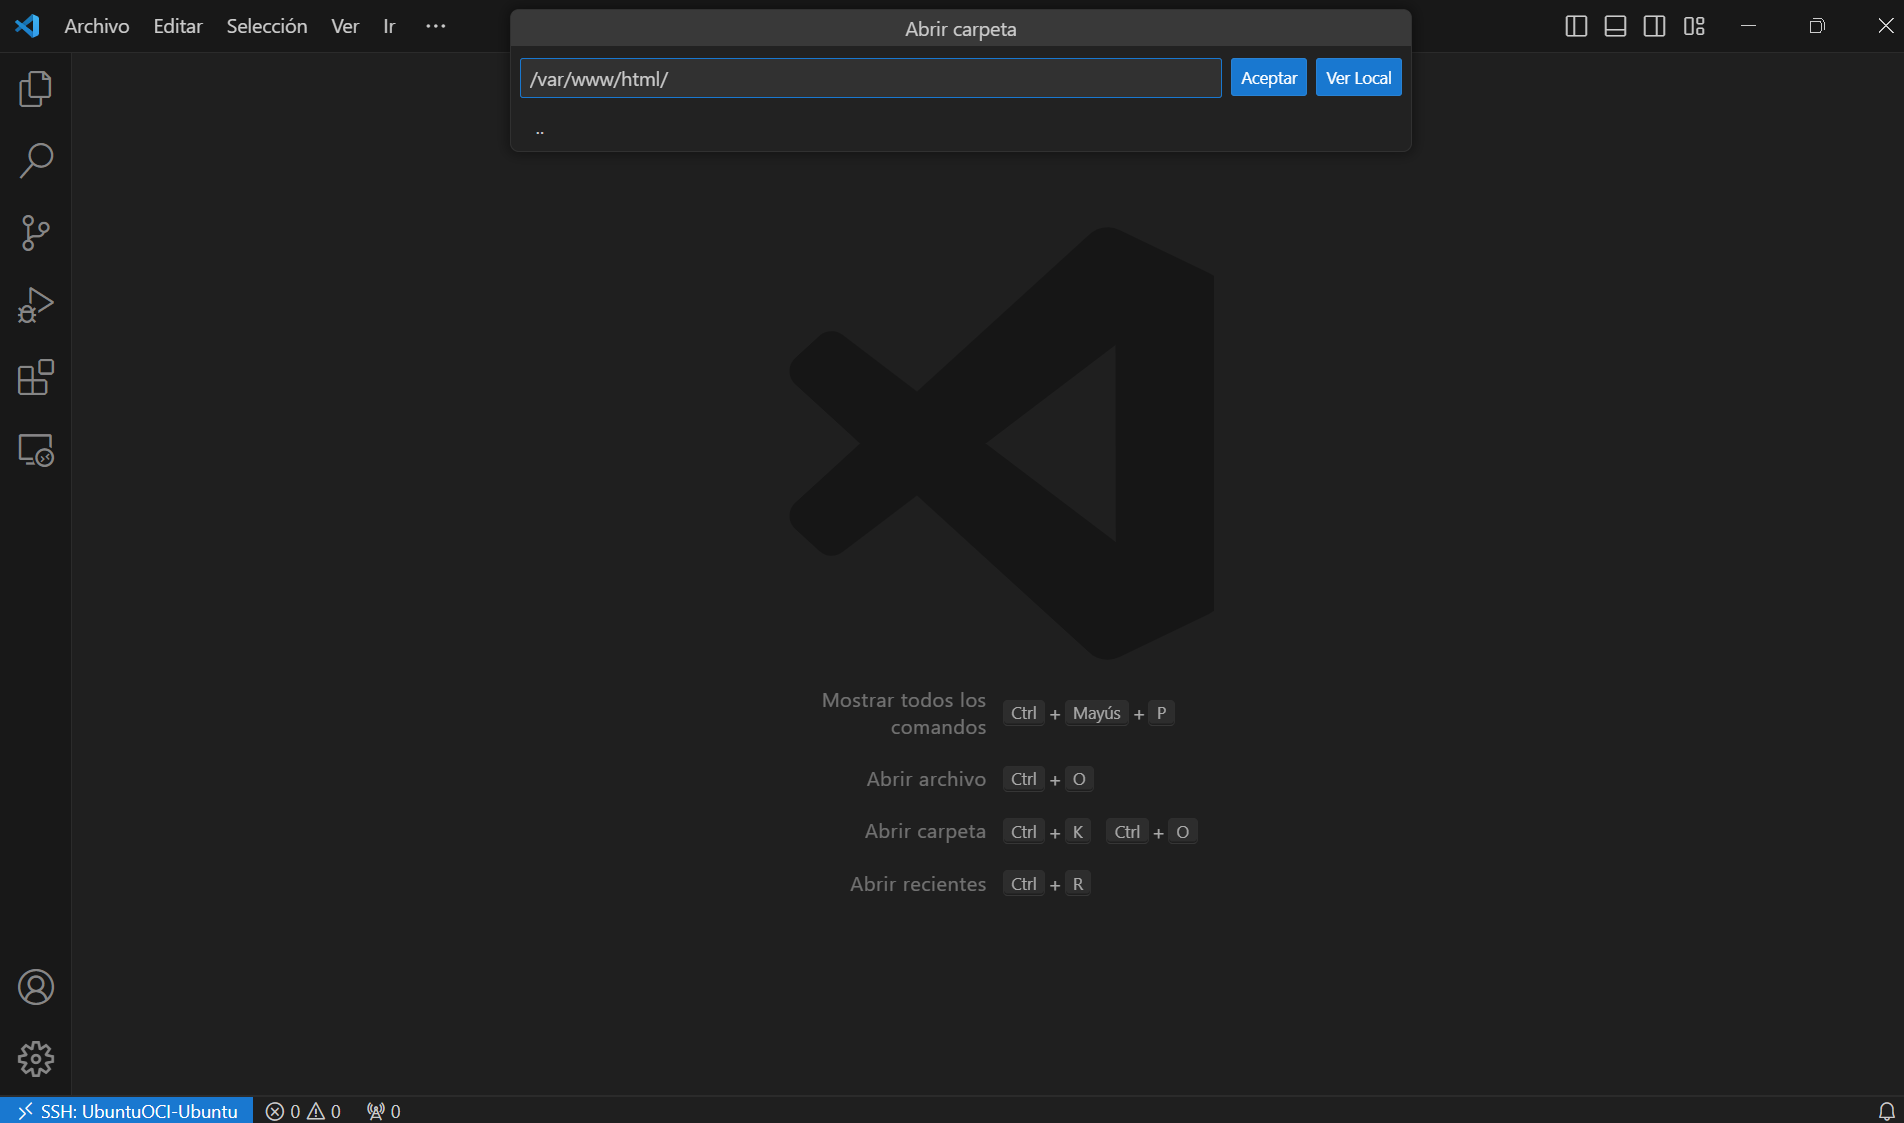Viewport: 1904px width, 1123px height.
Task: Open the Explorer view in activity bar
Action: point(35,89)
